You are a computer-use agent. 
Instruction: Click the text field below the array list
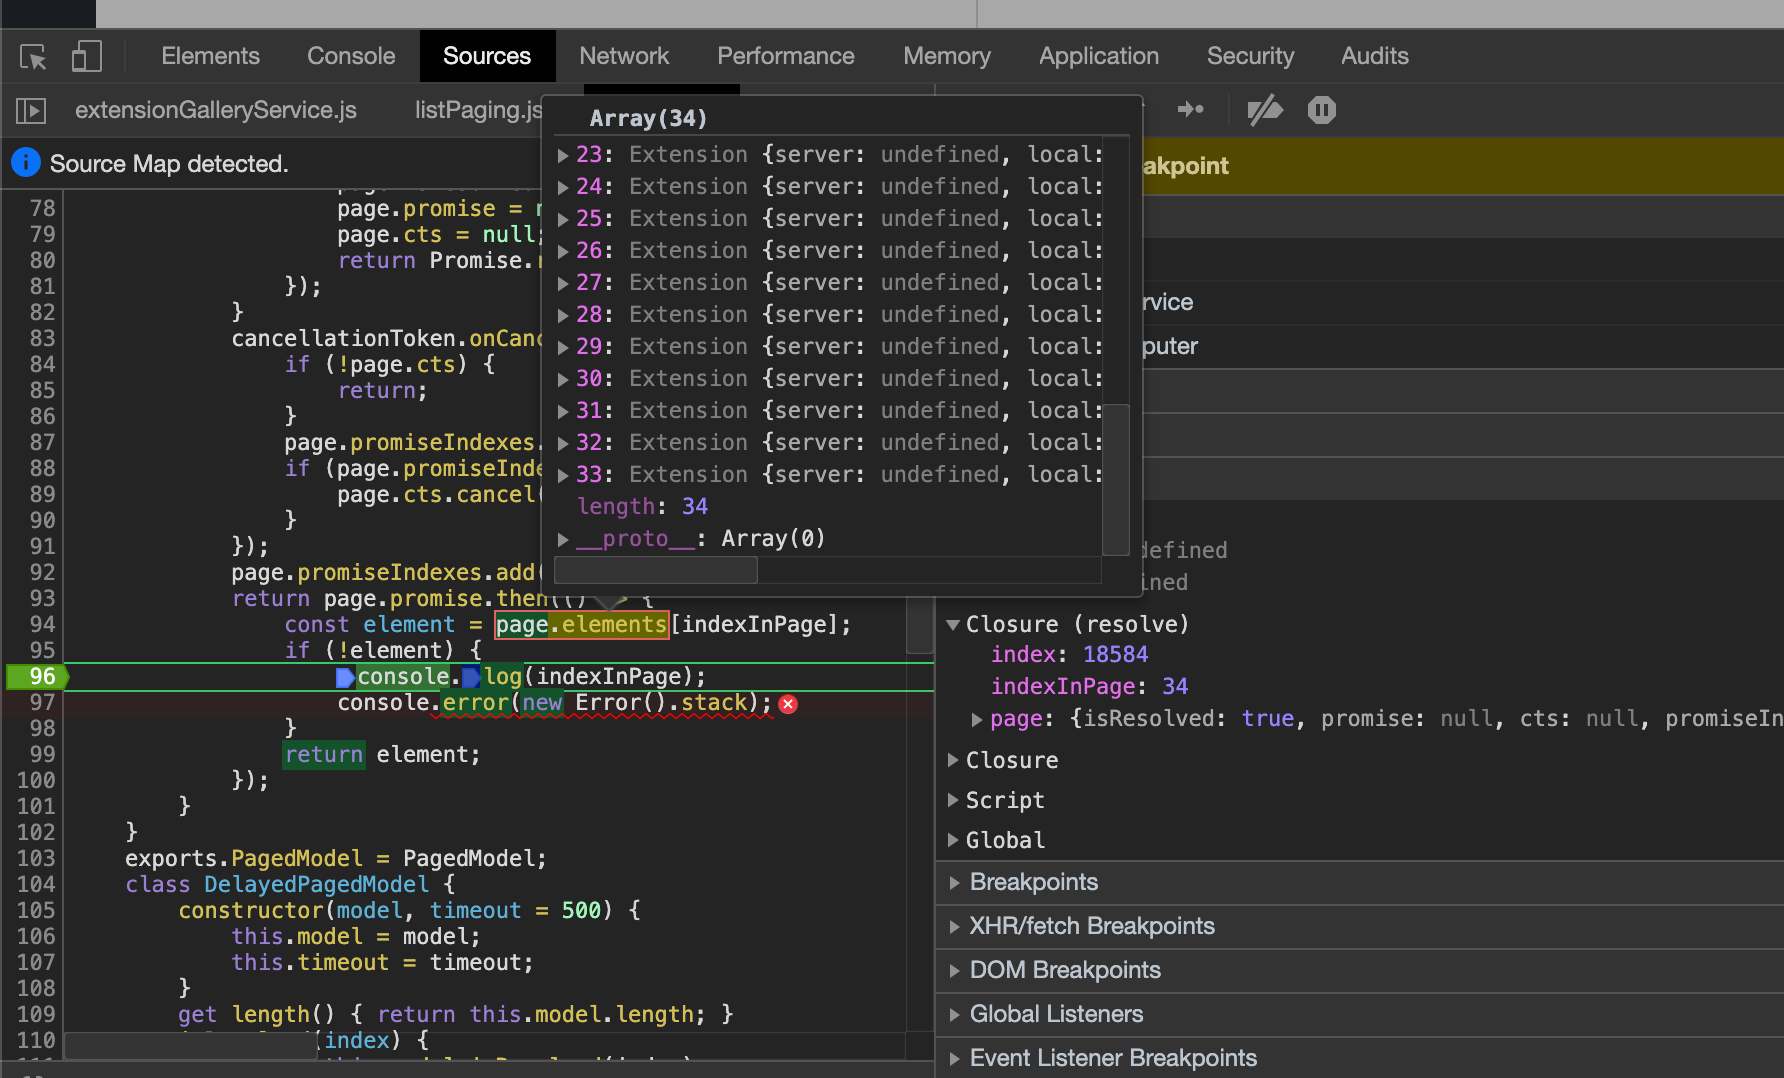(x=655, y=569)
